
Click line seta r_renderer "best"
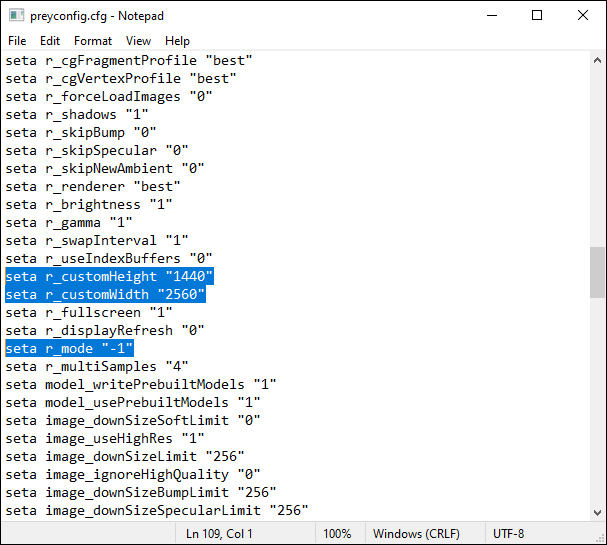click(x=93, y=187)
